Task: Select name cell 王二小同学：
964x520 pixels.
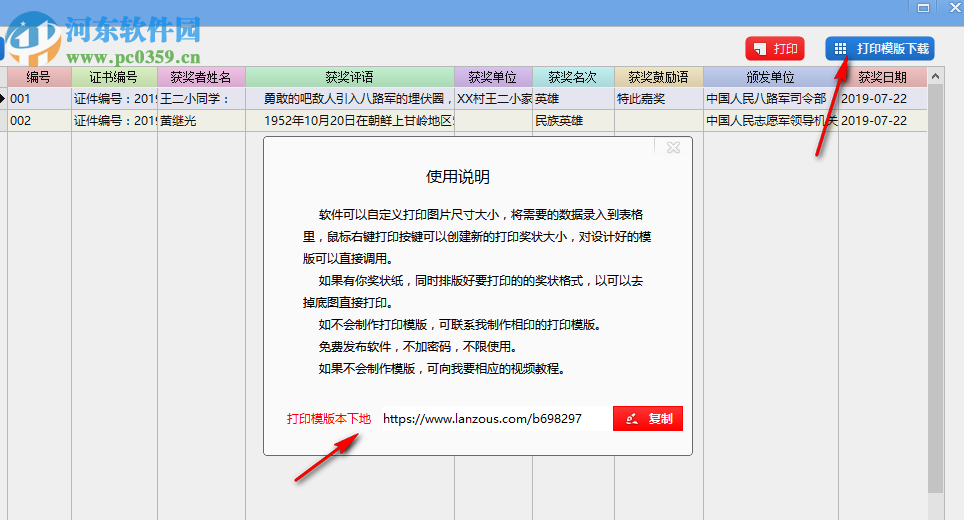Action: (201, 98)
